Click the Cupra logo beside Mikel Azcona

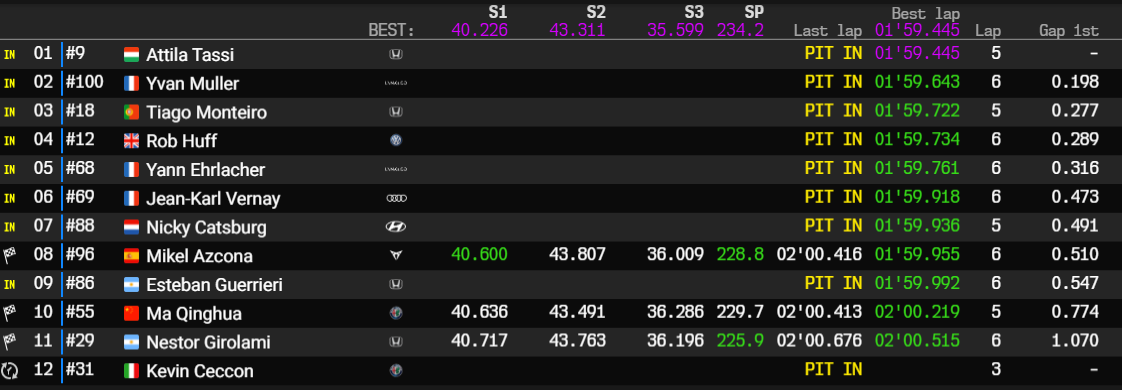coord(395,255)
